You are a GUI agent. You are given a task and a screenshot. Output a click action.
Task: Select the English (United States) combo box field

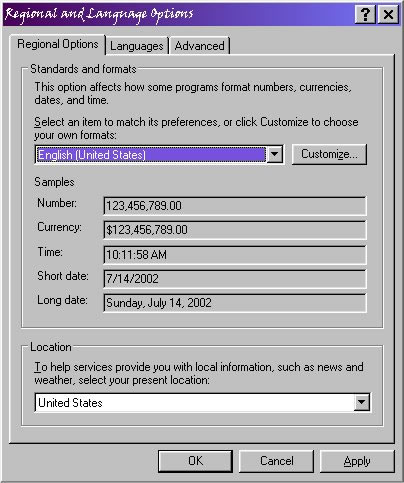pyautogui.click(x=159, y=155)
